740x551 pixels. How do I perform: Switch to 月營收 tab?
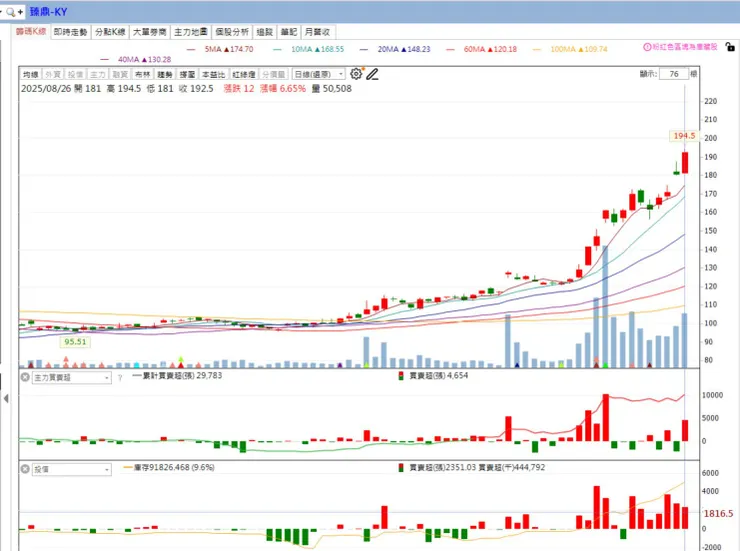click(318, 32)
